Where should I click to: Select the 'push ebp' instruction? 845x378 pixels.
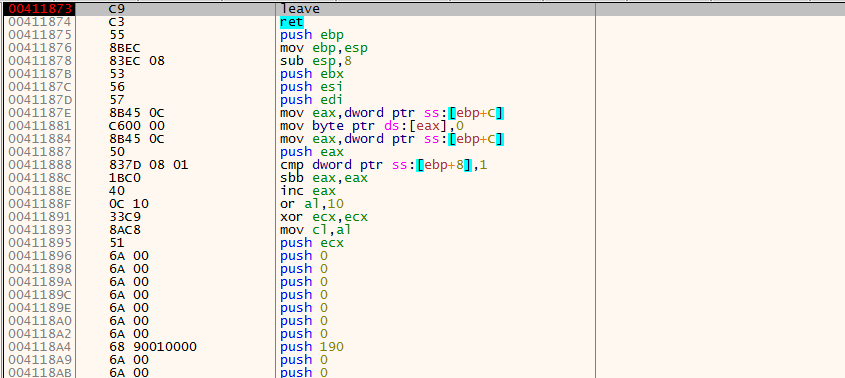[x=311, y=35]
